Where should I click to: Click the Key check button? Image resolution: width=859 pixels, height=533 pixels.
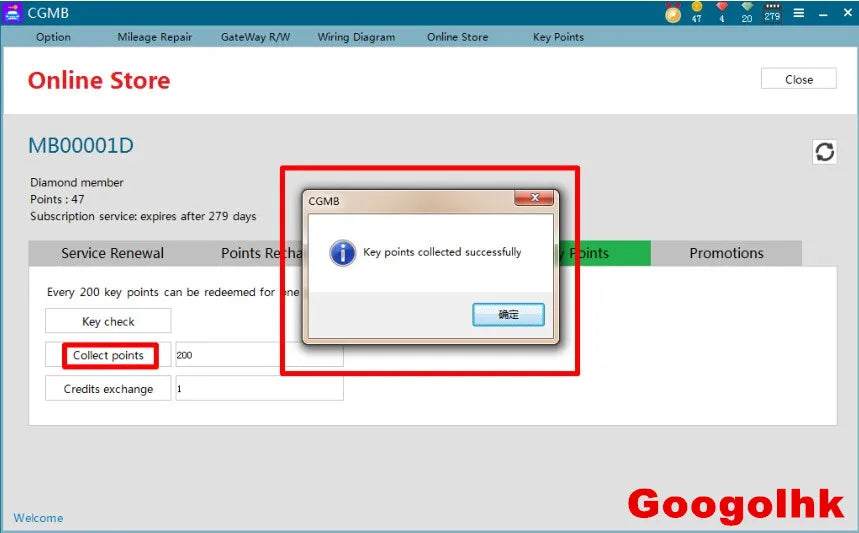click(108, 321)
